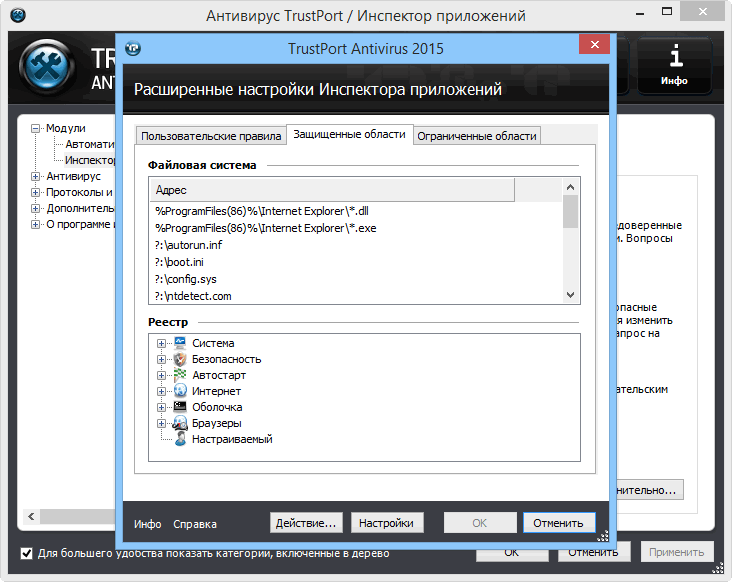Select the Инспектор item in main tree
732x582 pixels.
pos(90,160)
